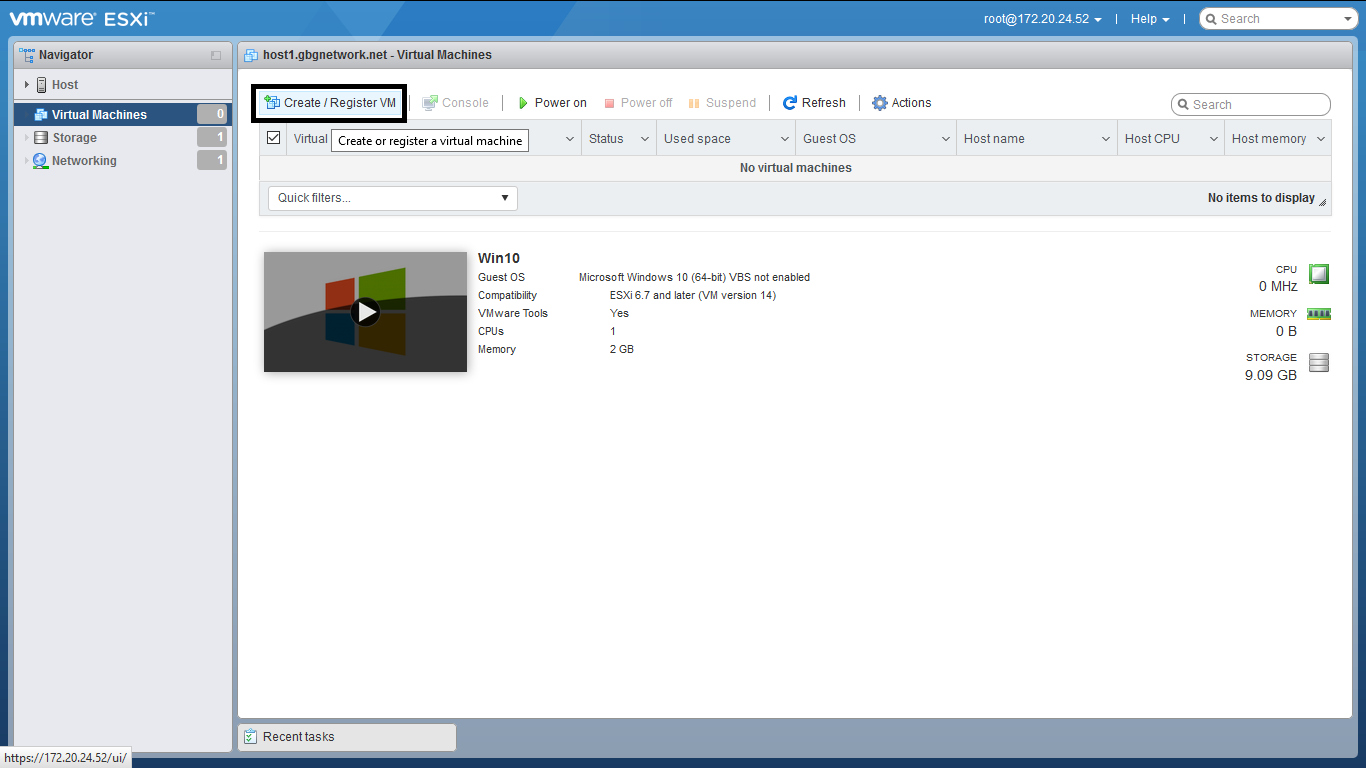Click the Create / Register VM icon
Viewport: 1366px width, 768px height.
pyautogui.click(x=271, y=102)
